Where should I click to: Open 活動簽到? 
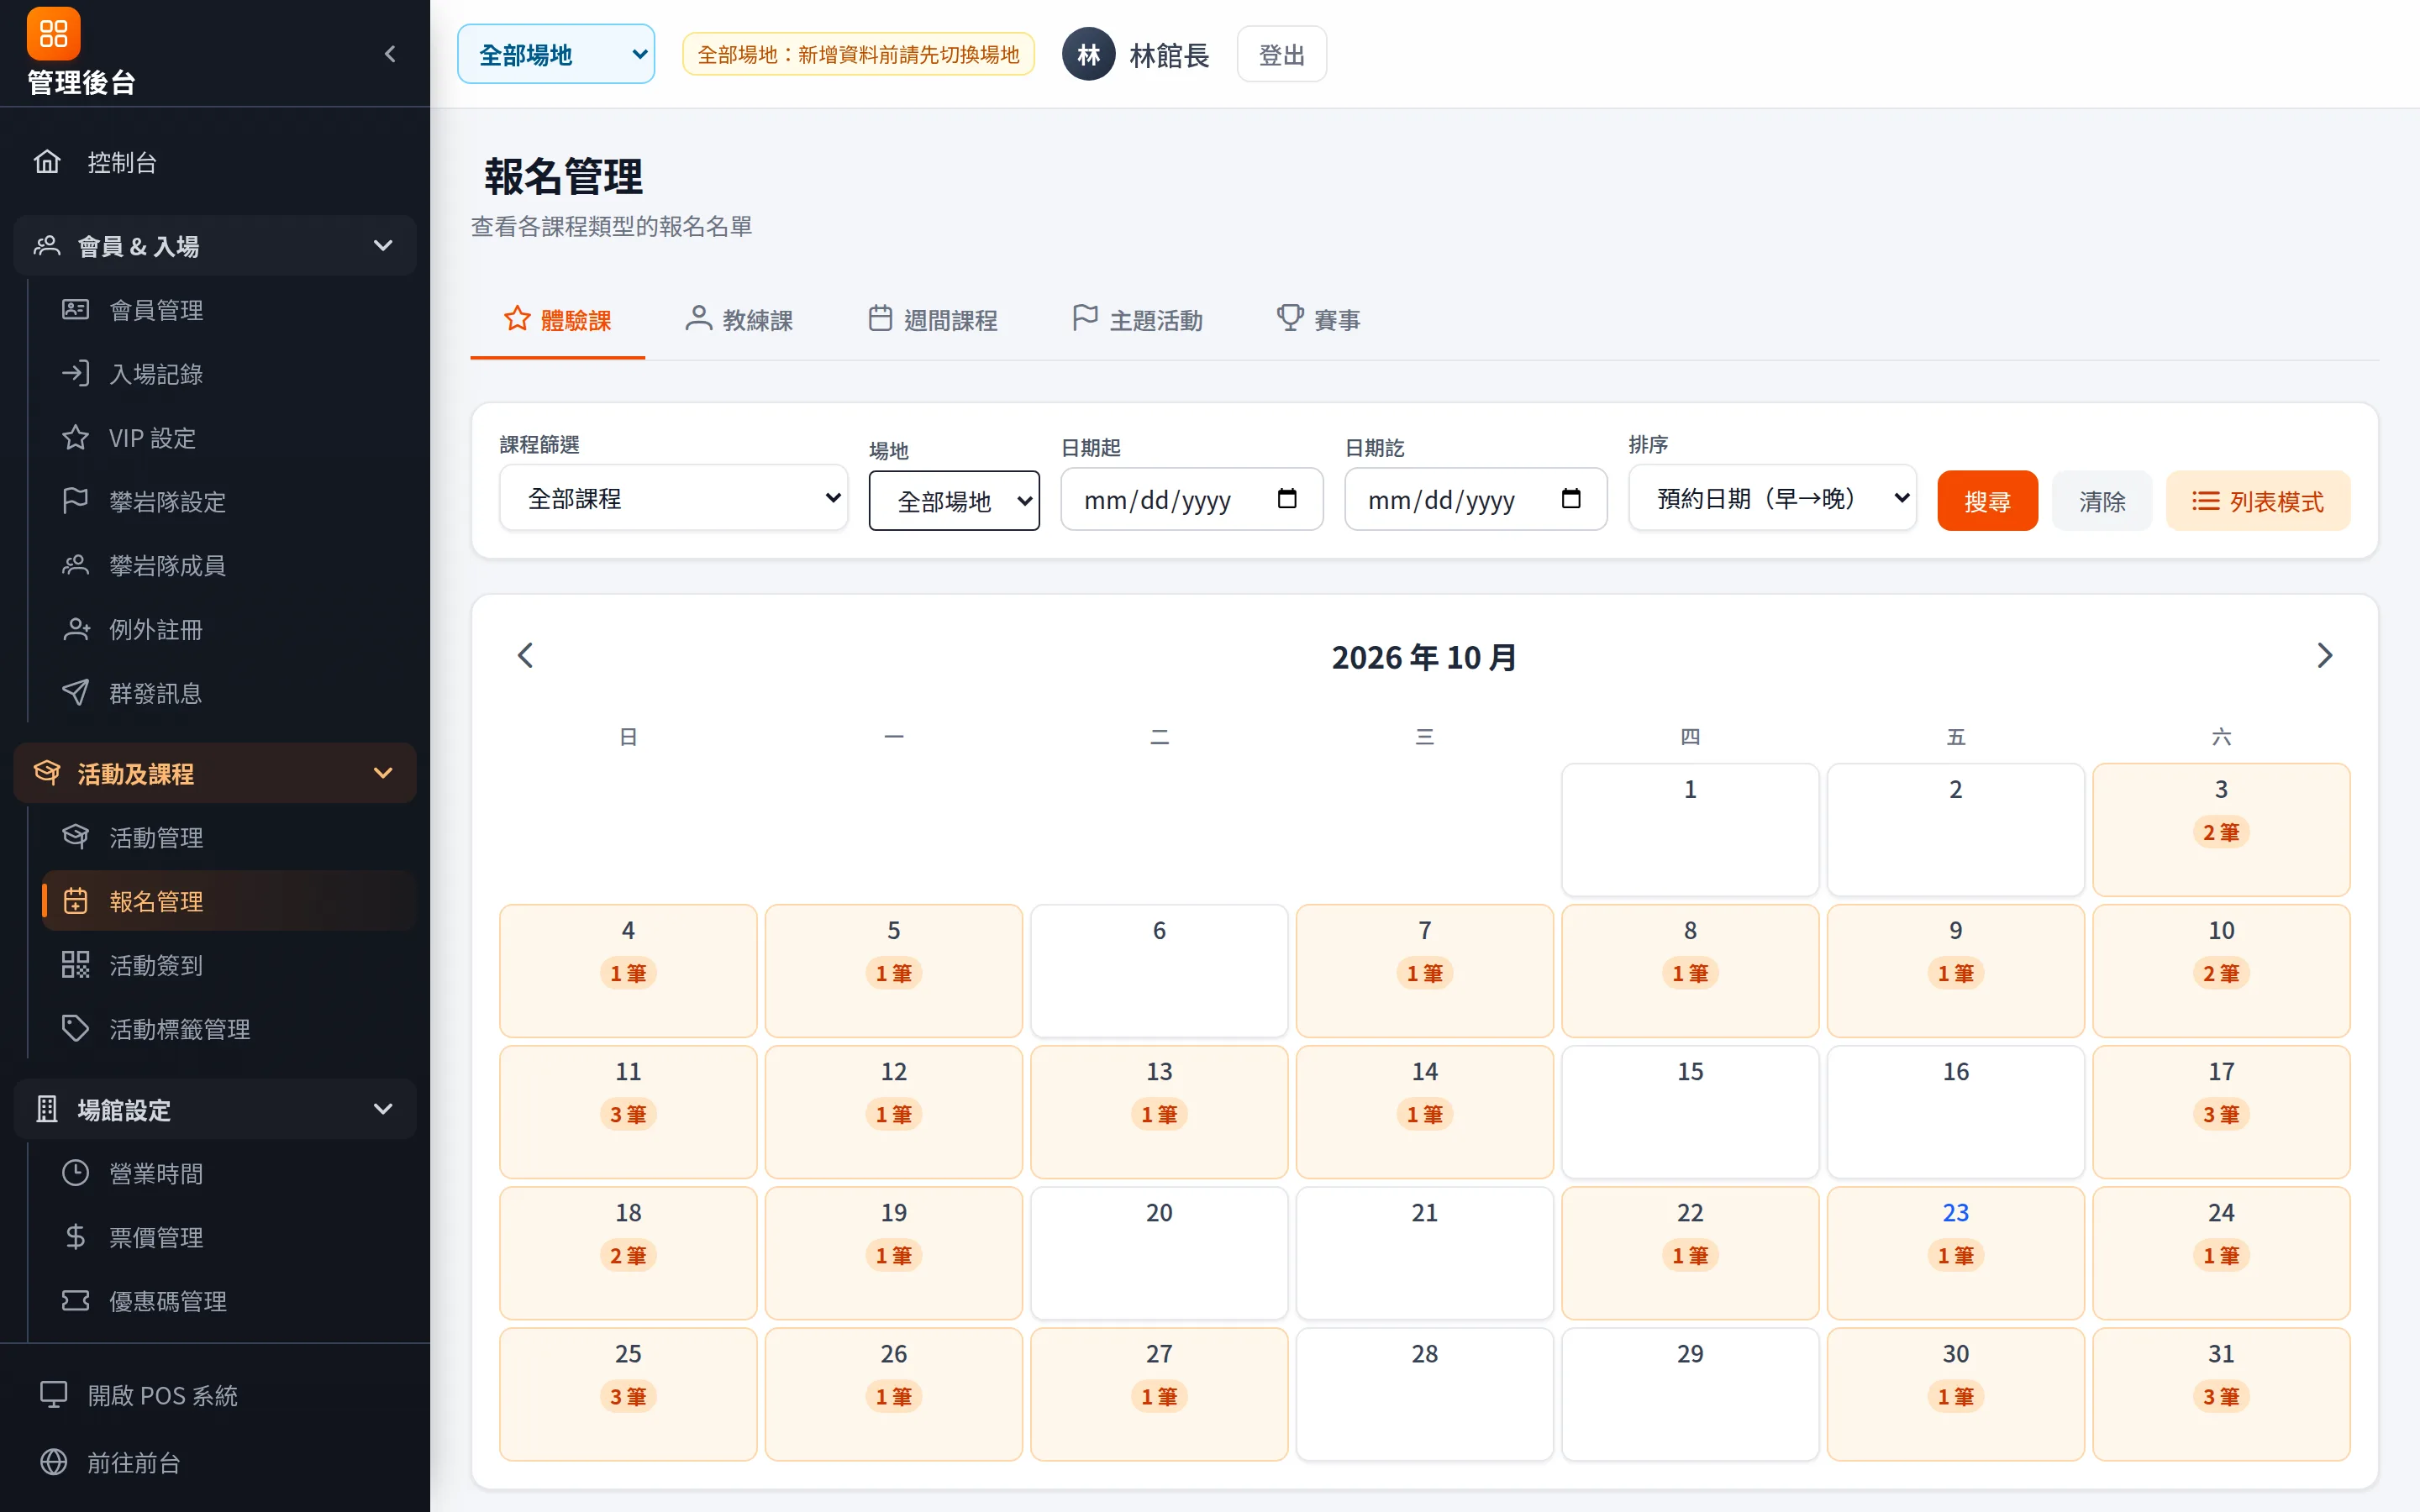(229, 965)
